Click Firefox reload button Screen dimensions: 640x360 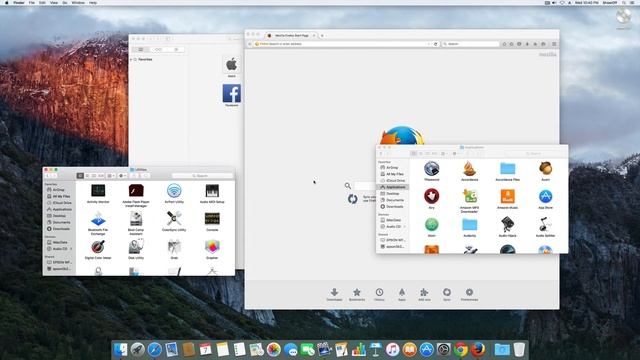(436, 44)
